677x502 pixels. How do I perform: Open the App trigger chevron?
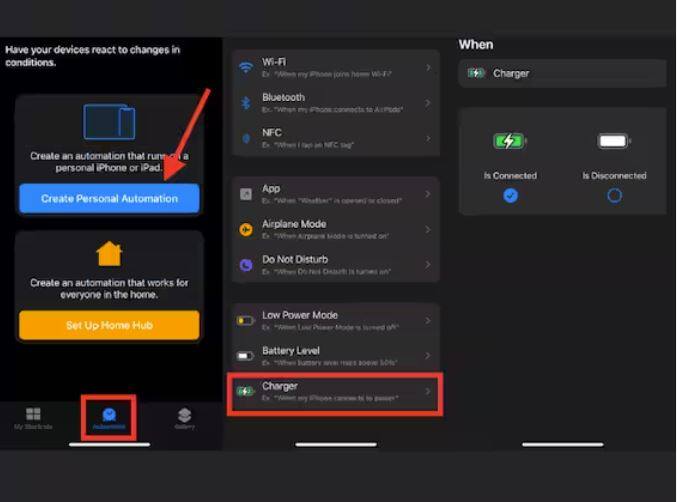coord(428,194)
